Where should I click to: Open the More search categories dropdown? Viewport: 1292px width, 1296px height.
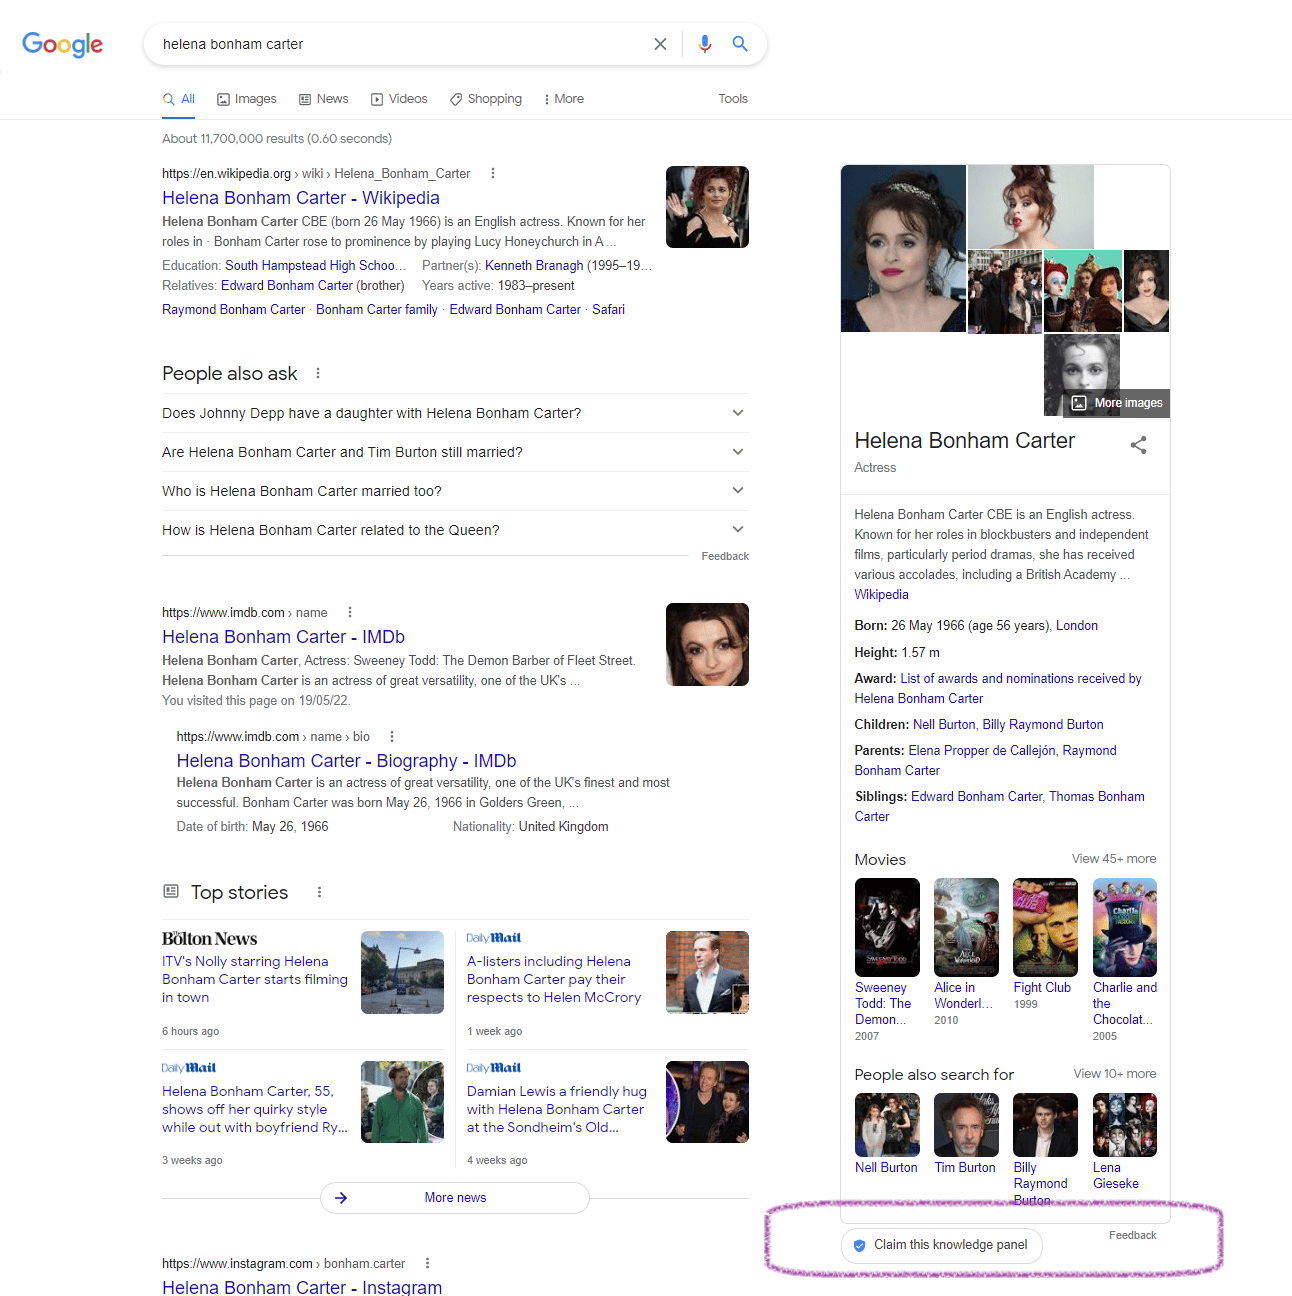coord(564,99)
